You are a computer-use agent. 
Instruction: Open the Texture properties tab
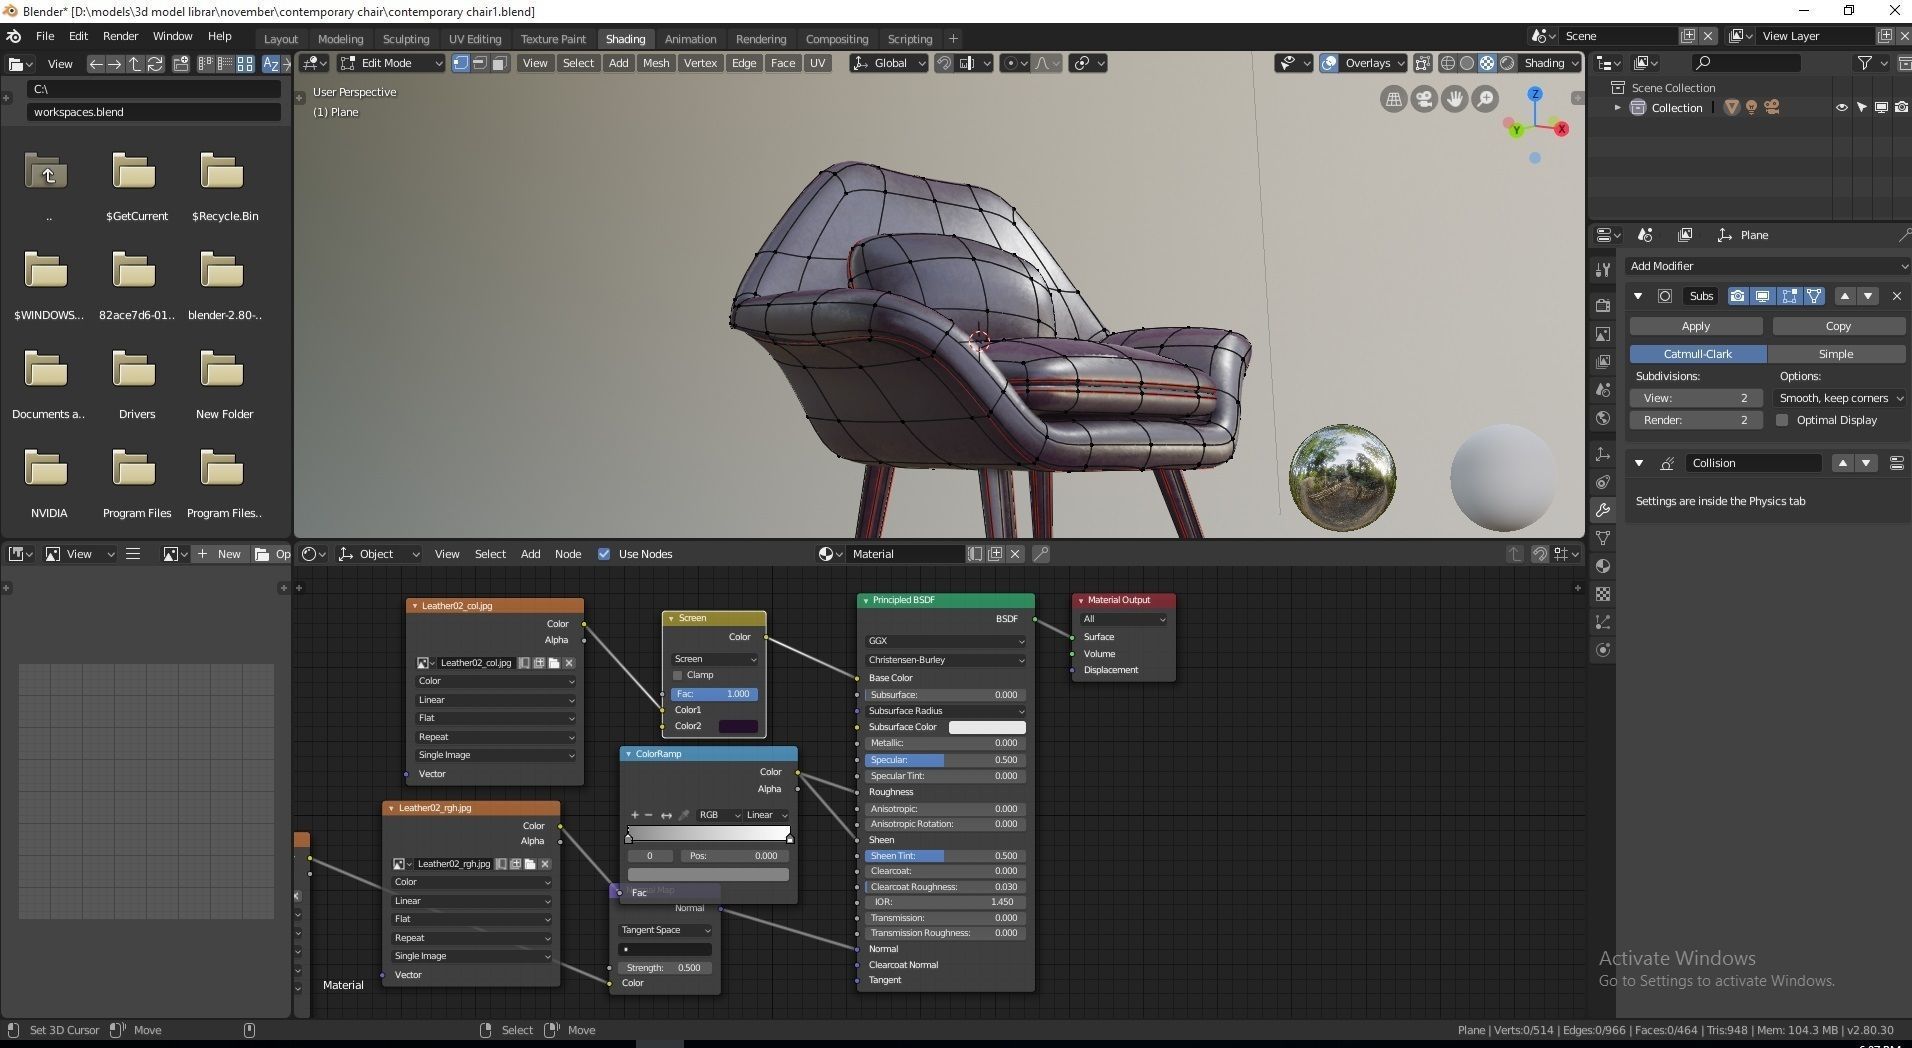[1603, 594]
